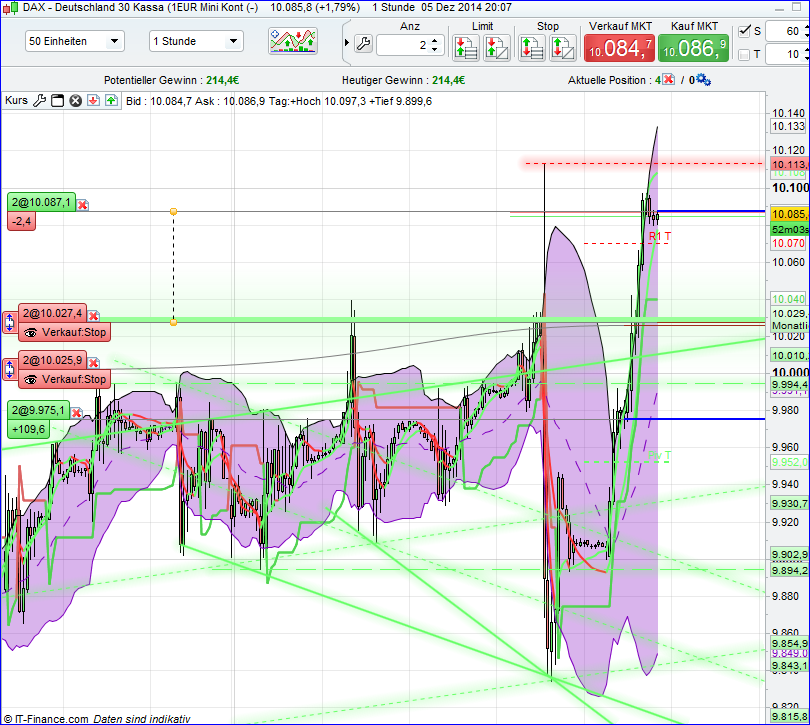Click the second Stop order icon

pyautogui.click(x=563, y=48)
